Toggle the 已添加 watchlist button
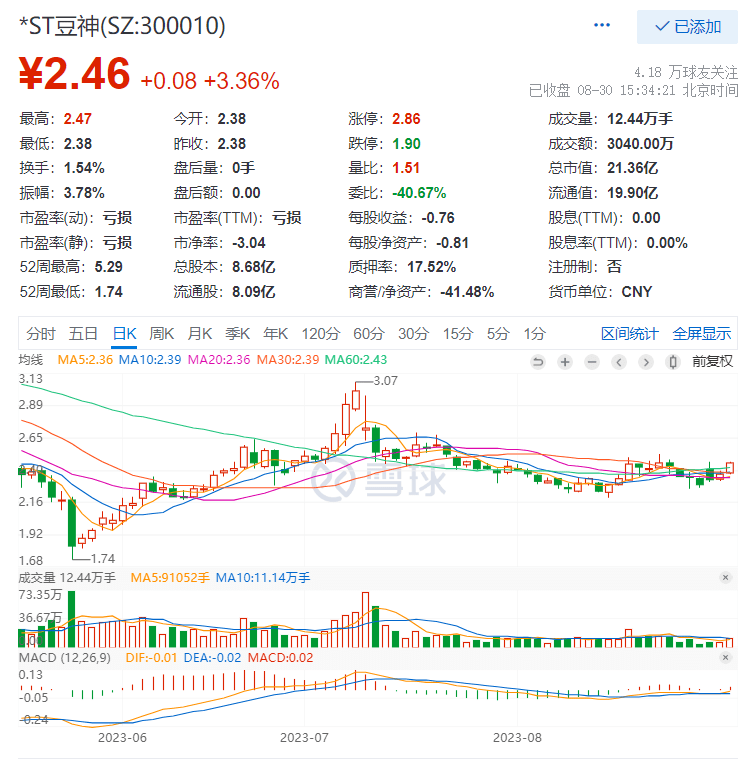Screen dimensions: 750x759 click(686, 27)
